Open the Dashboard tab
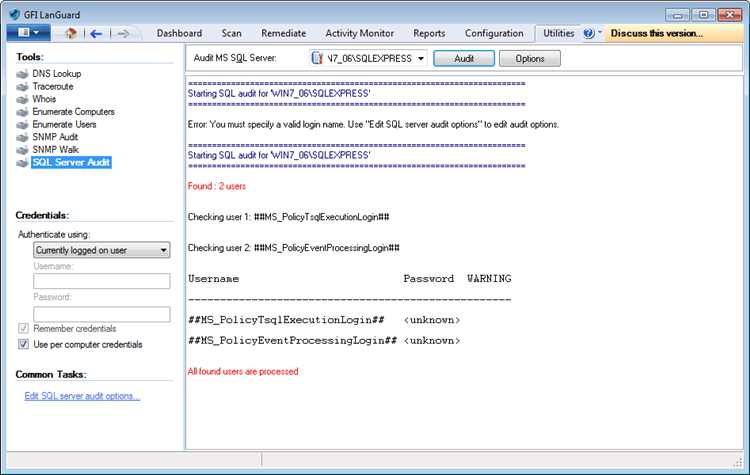This screenshot has height=475, width=750. point(179,33)
